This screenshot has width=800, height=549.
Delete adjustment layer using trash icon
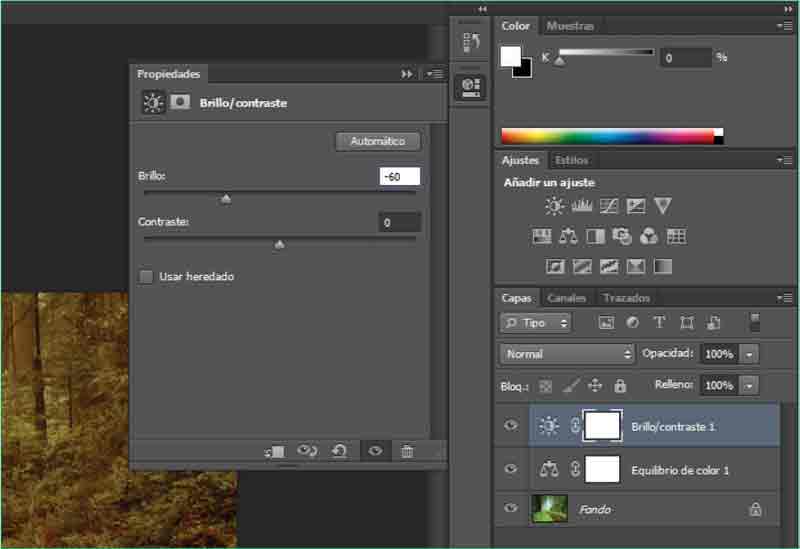click(407, 451)
